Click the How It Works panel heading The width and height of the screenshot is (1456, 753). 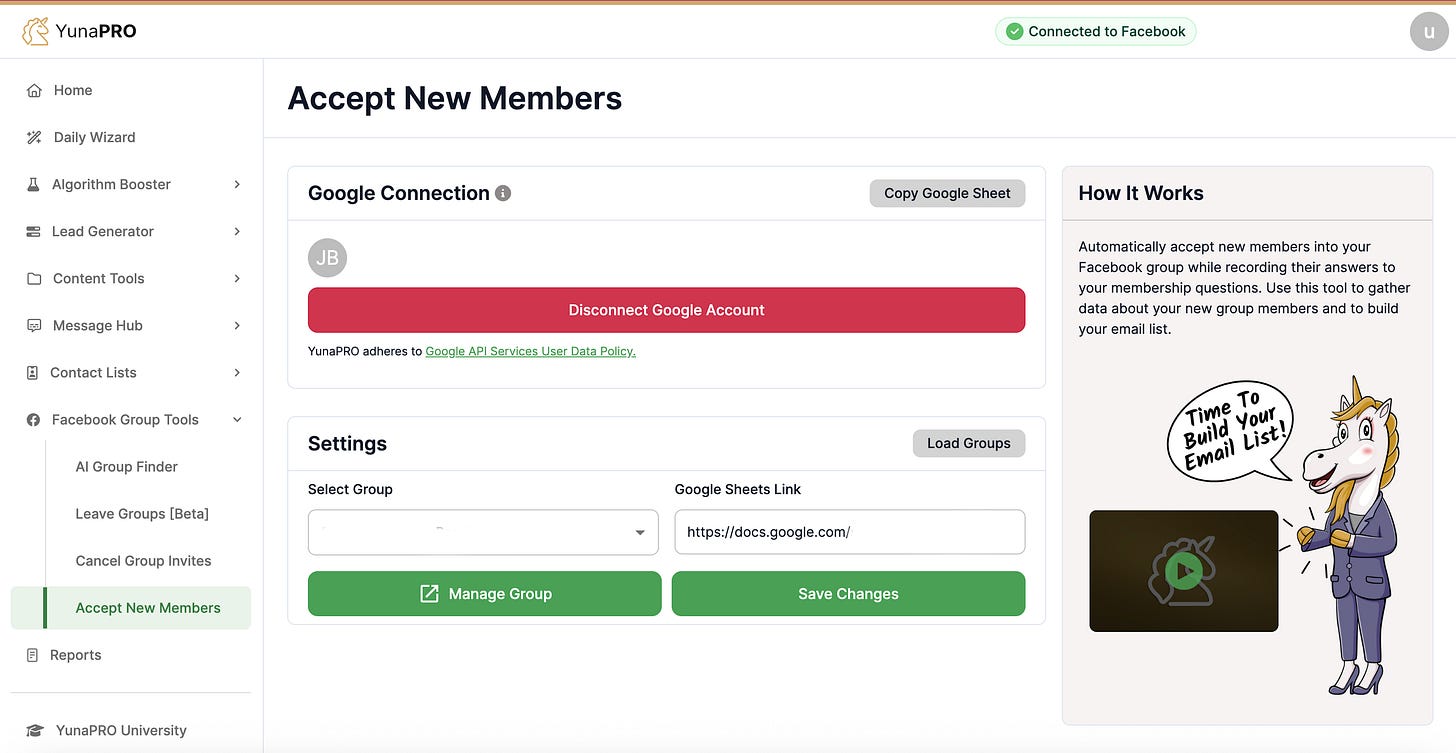[x=1141, y=193]
